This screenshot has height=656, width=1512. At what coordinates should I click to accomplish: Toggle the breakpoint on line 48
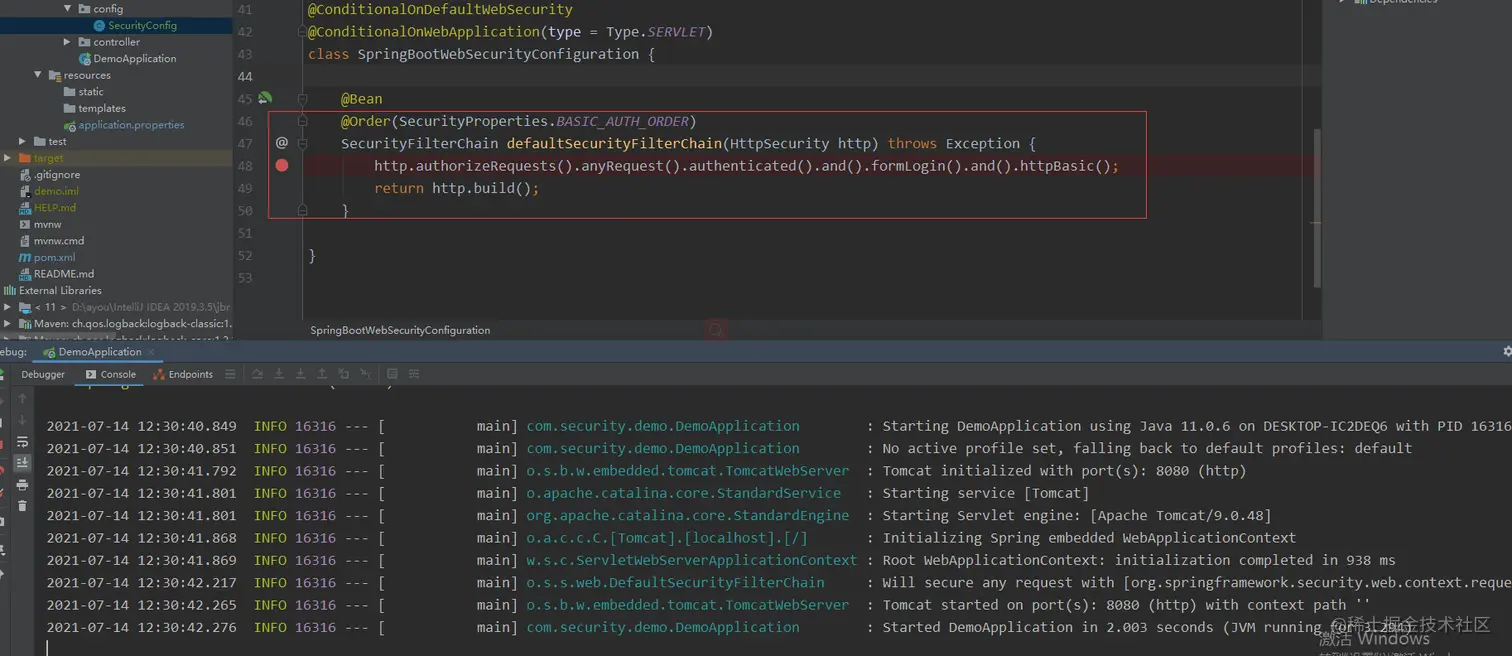pos(282,165)
